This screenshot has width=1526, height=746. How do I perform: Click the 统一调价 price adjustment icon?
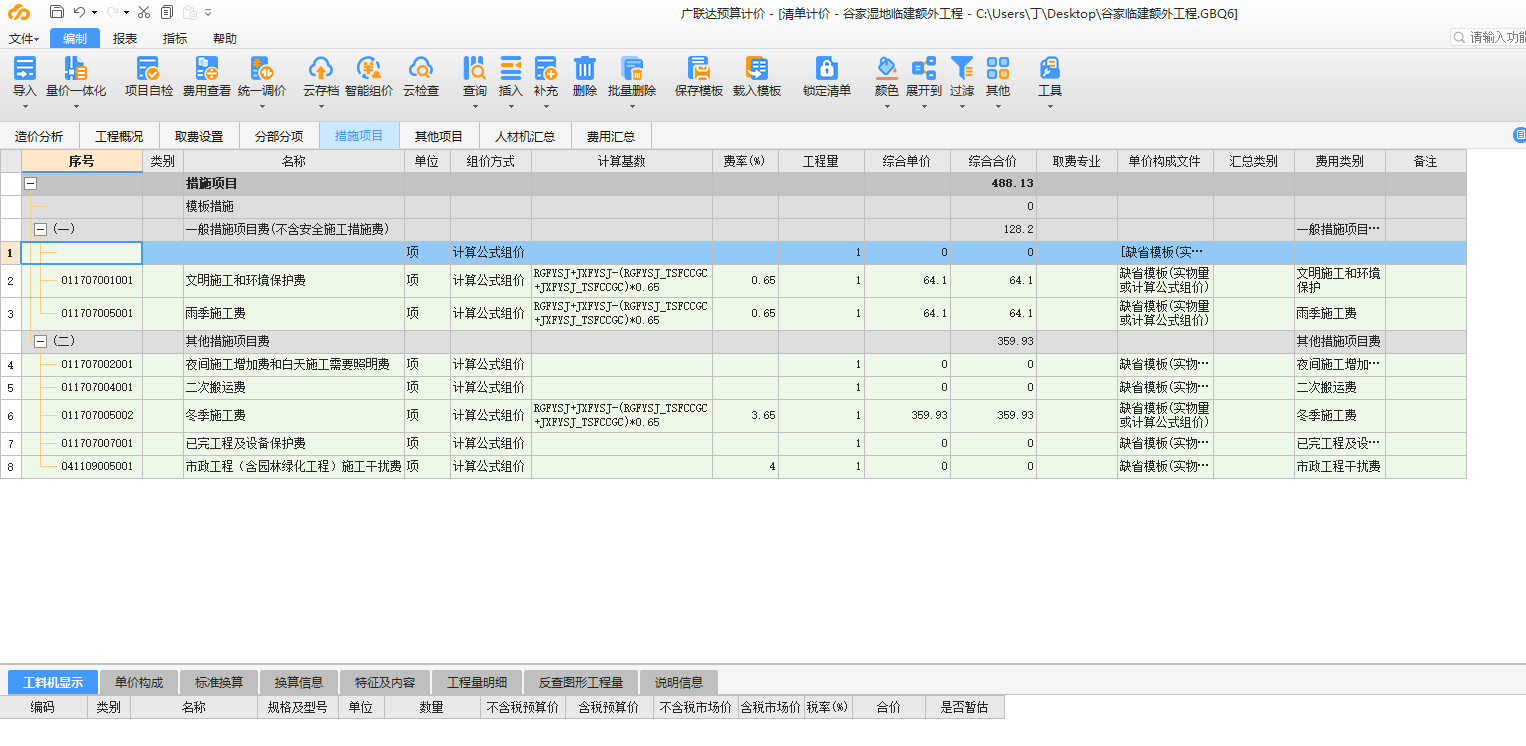click(262, 69)
